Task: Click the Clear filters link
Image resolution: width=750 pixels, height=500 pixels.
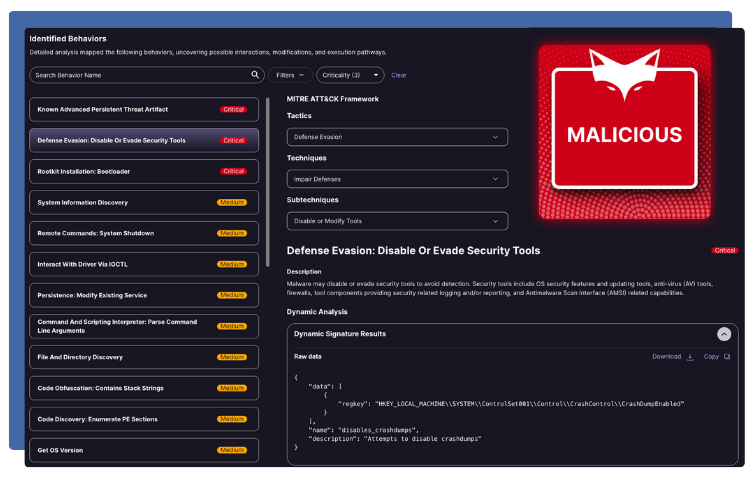Action: pos(398,75)
